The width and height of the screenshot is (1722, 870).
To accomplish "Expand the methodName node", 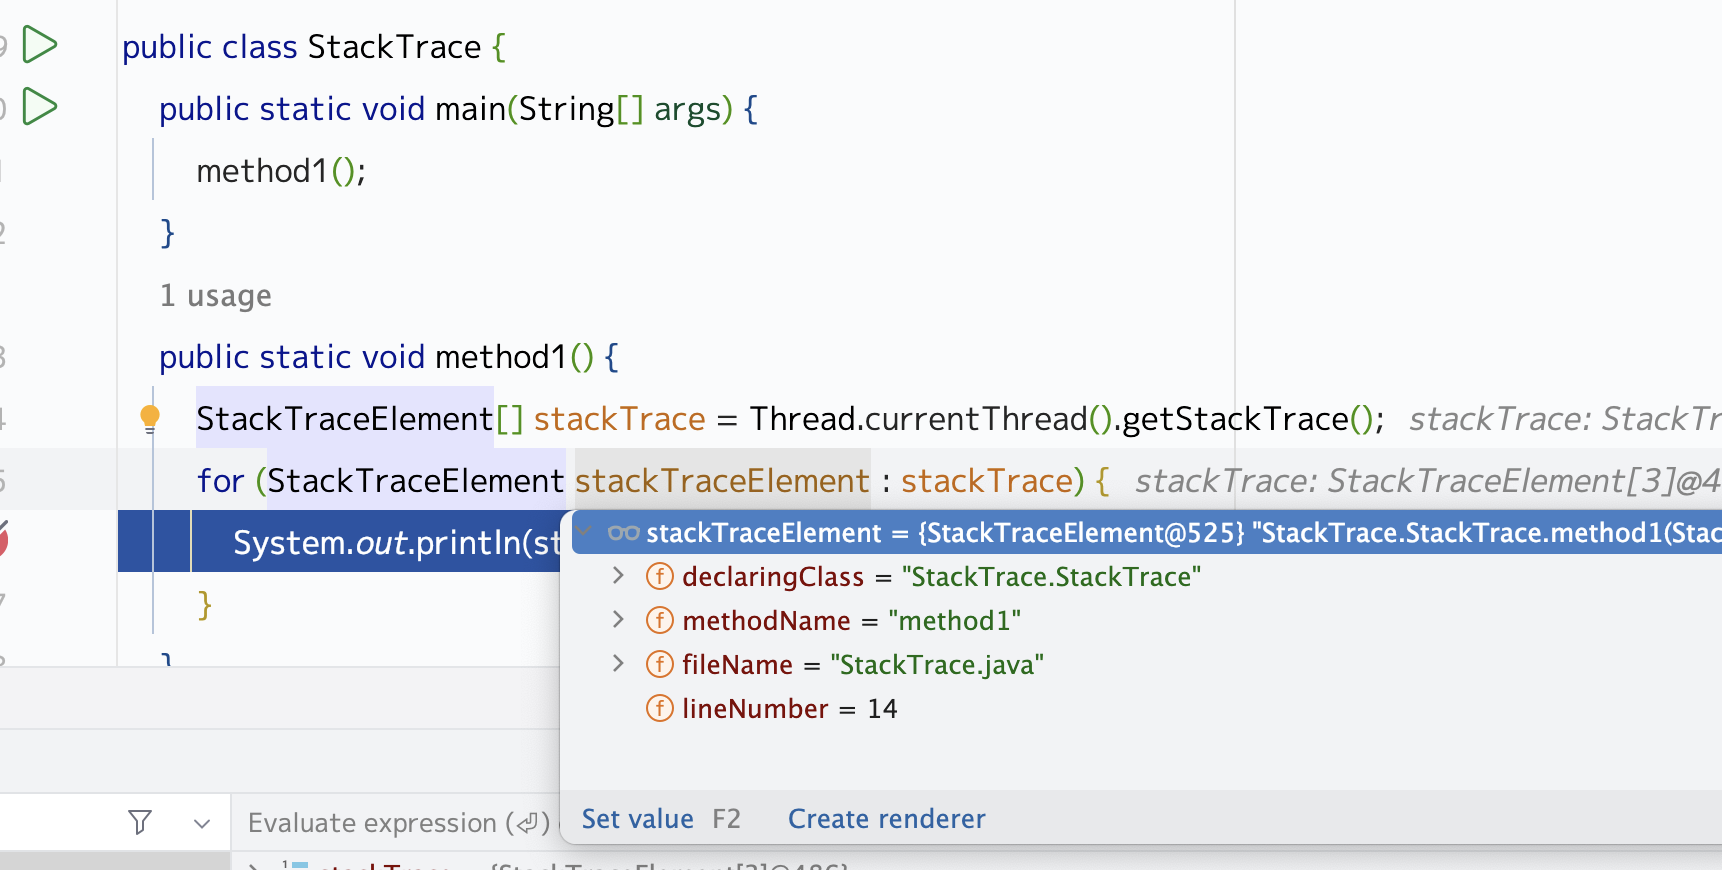I will point(618,620).
